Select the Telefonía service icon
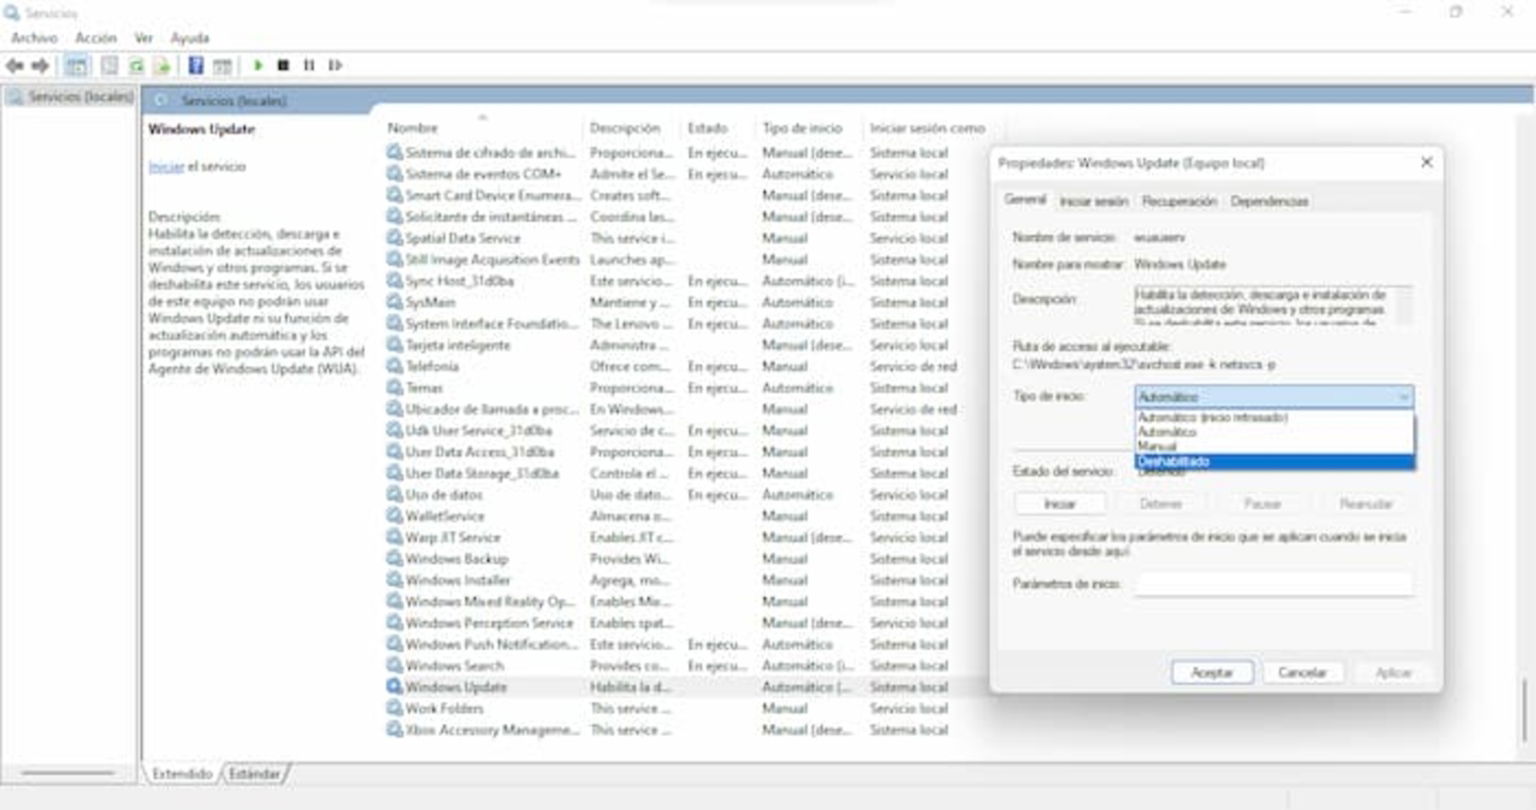 pos(395,366)
